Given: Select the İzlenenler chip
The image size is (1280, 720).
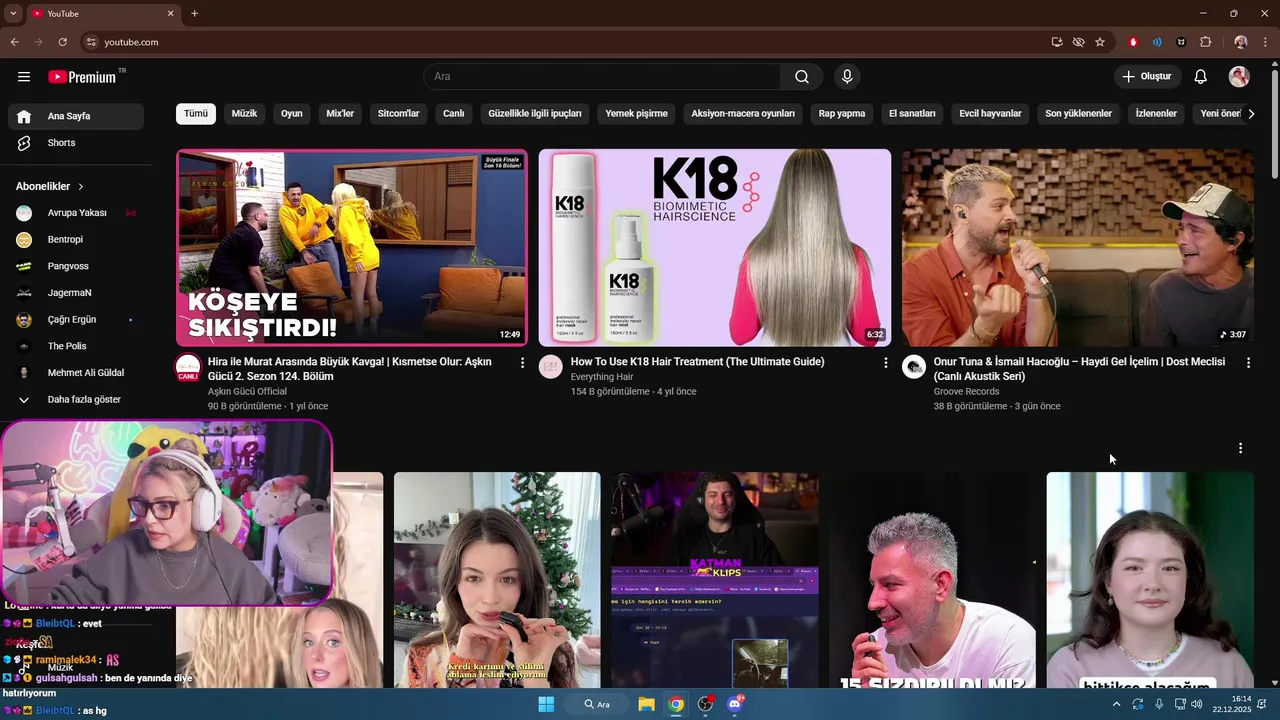Looking at the screenshot, I should pos(1156,114).
